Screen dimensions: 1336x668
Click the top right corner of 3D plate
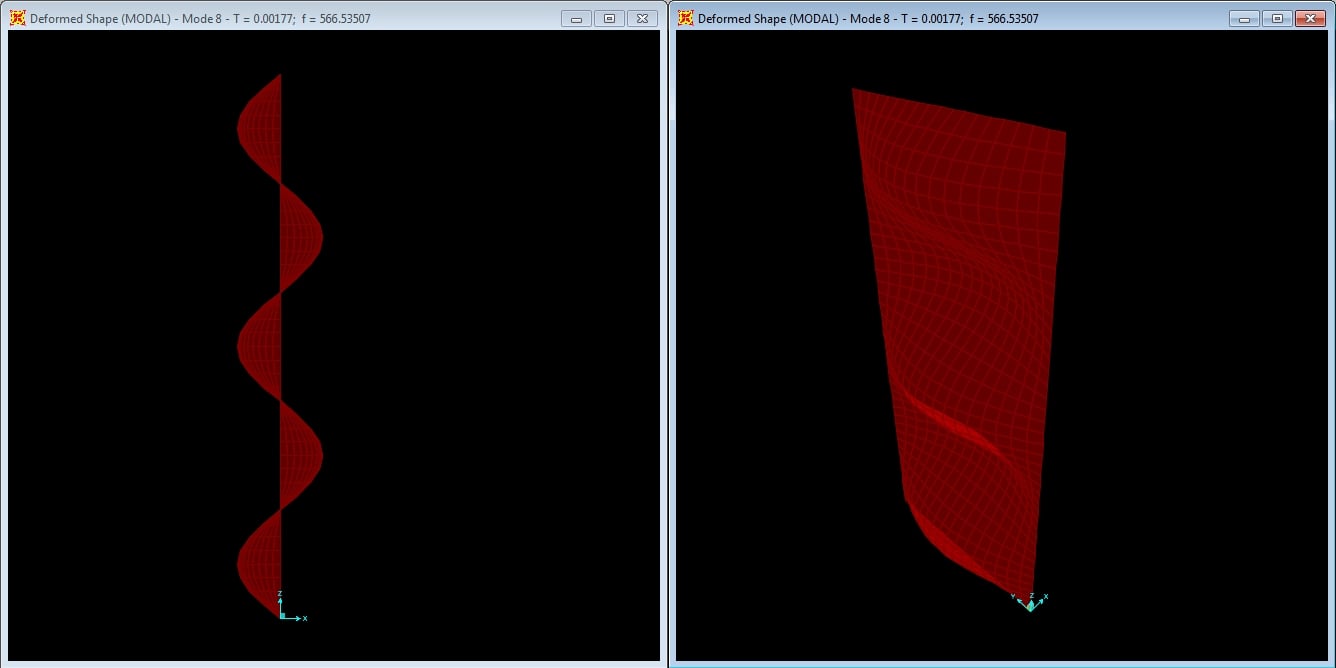(x=1063, y=134)
